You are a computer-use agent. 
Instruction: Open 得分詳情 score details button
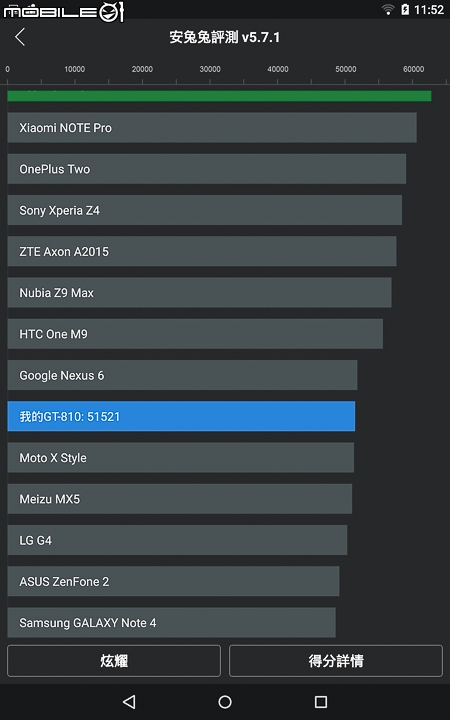coord(336,661)
